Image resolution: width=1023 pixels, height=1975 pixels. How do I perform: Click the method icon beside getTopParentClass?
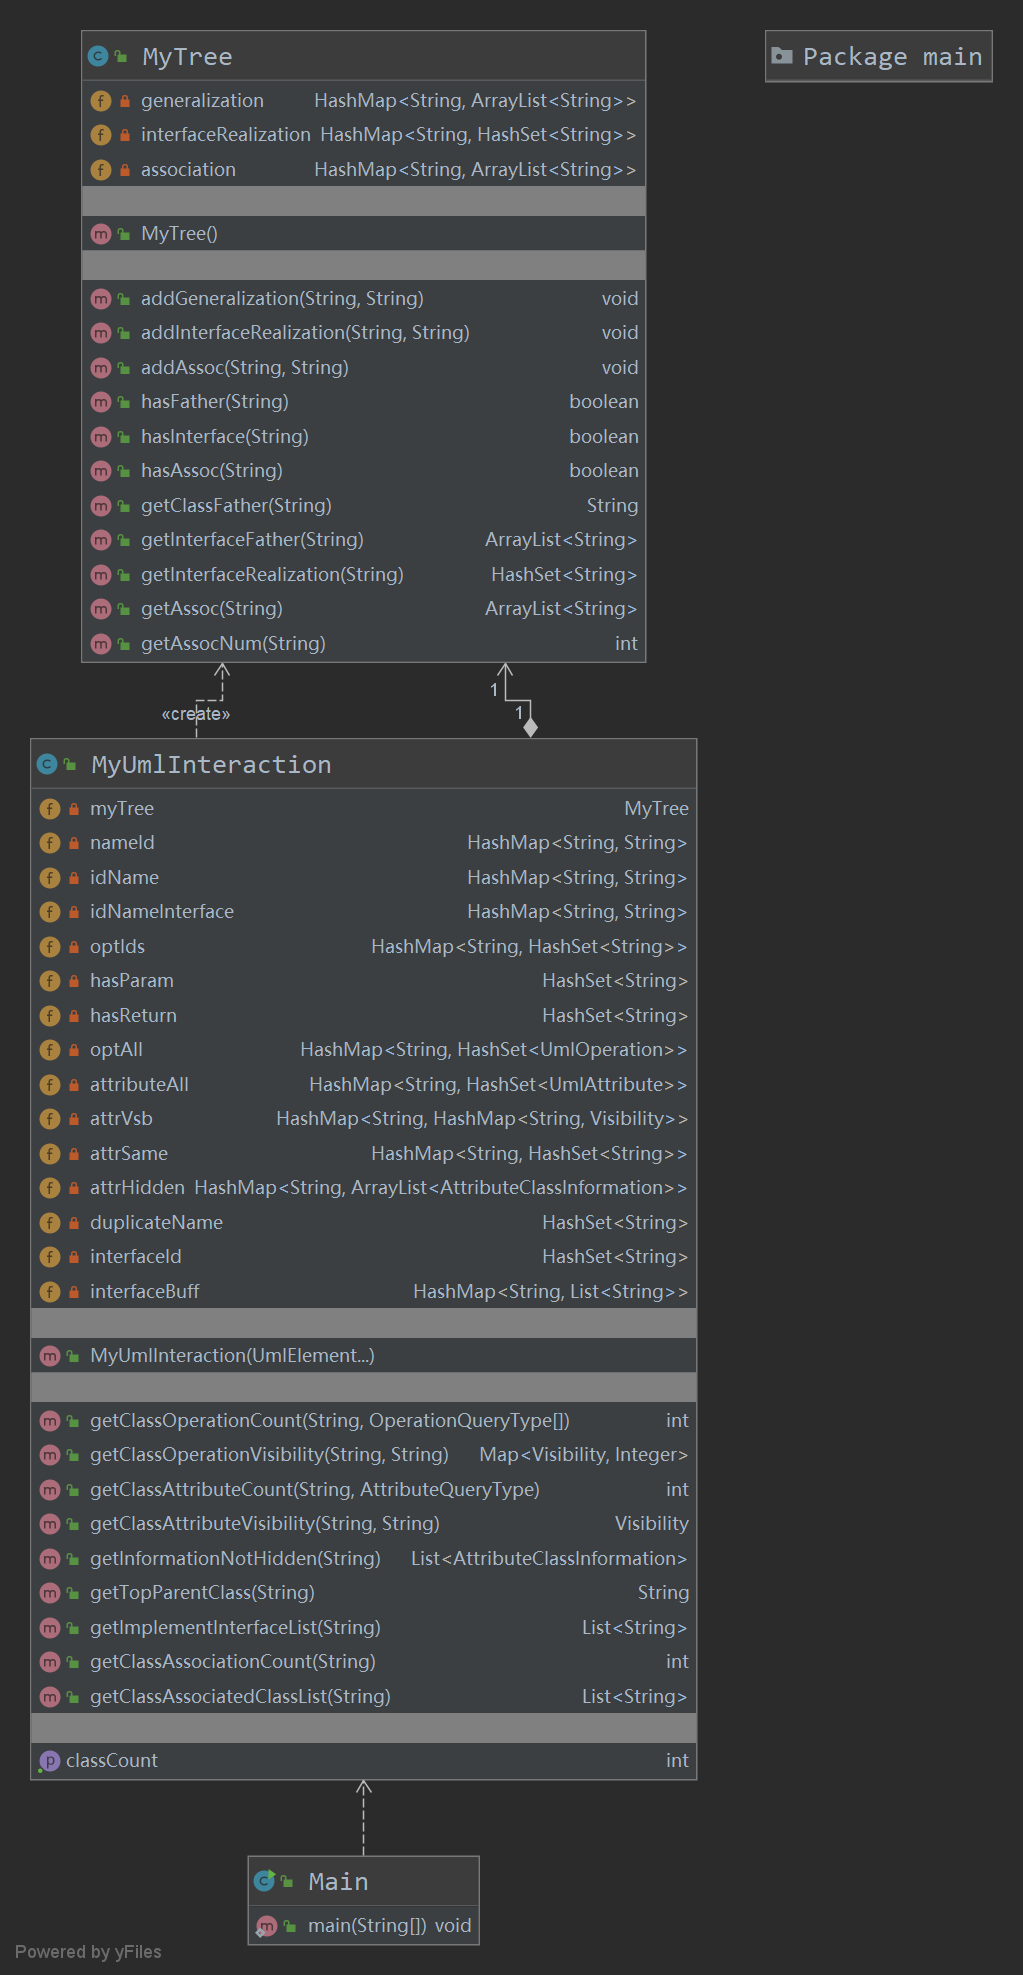pyautogui.click(x=50, y=1593)
